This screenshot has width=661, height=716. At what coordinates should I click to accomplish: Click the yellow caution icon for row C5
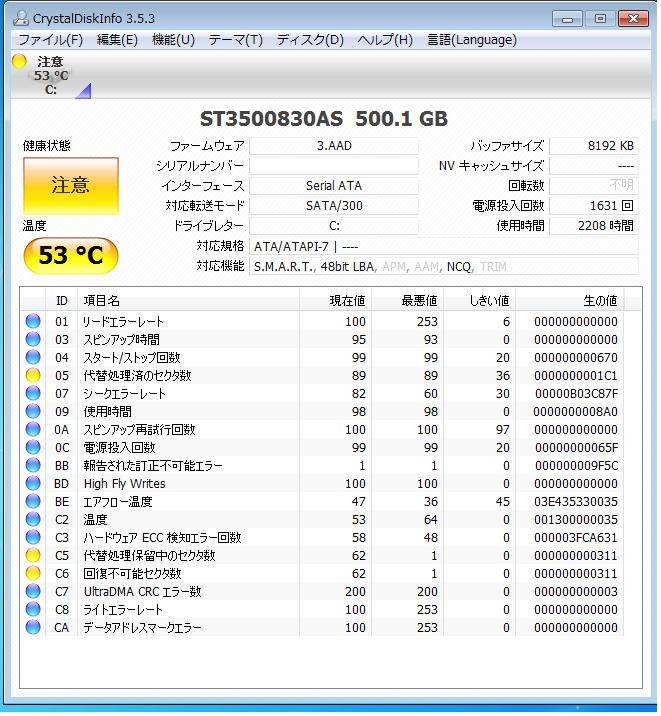33,555
